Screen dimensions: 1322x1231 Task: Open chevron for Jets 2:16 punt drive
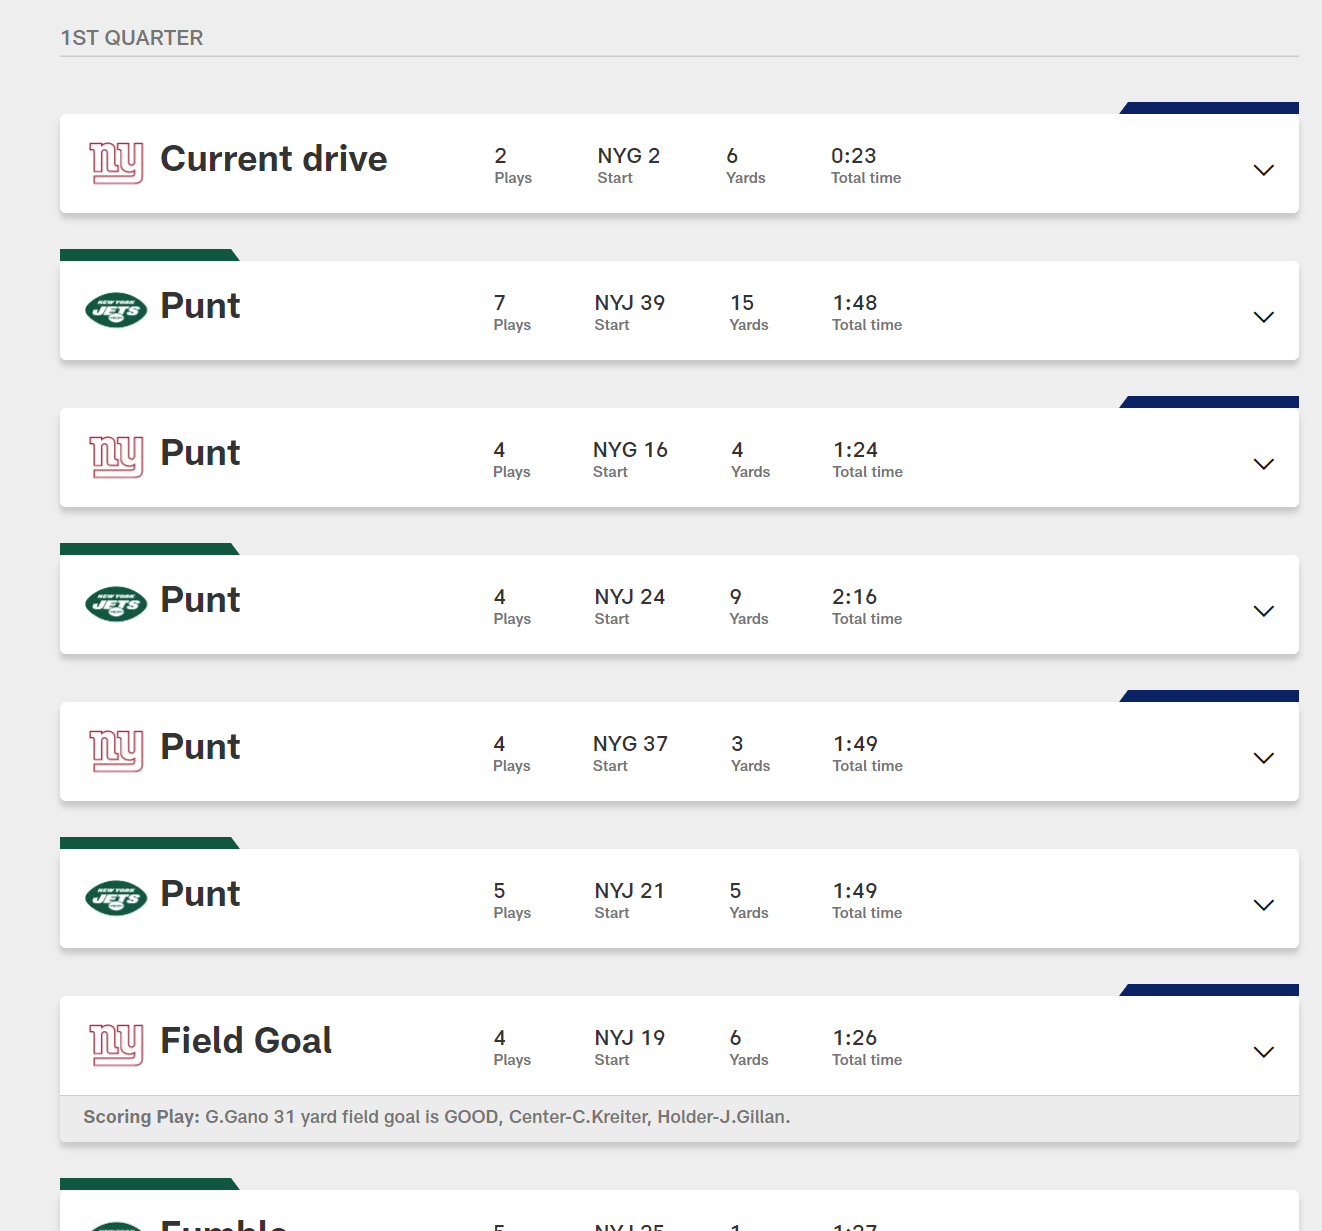[1263, 611]
